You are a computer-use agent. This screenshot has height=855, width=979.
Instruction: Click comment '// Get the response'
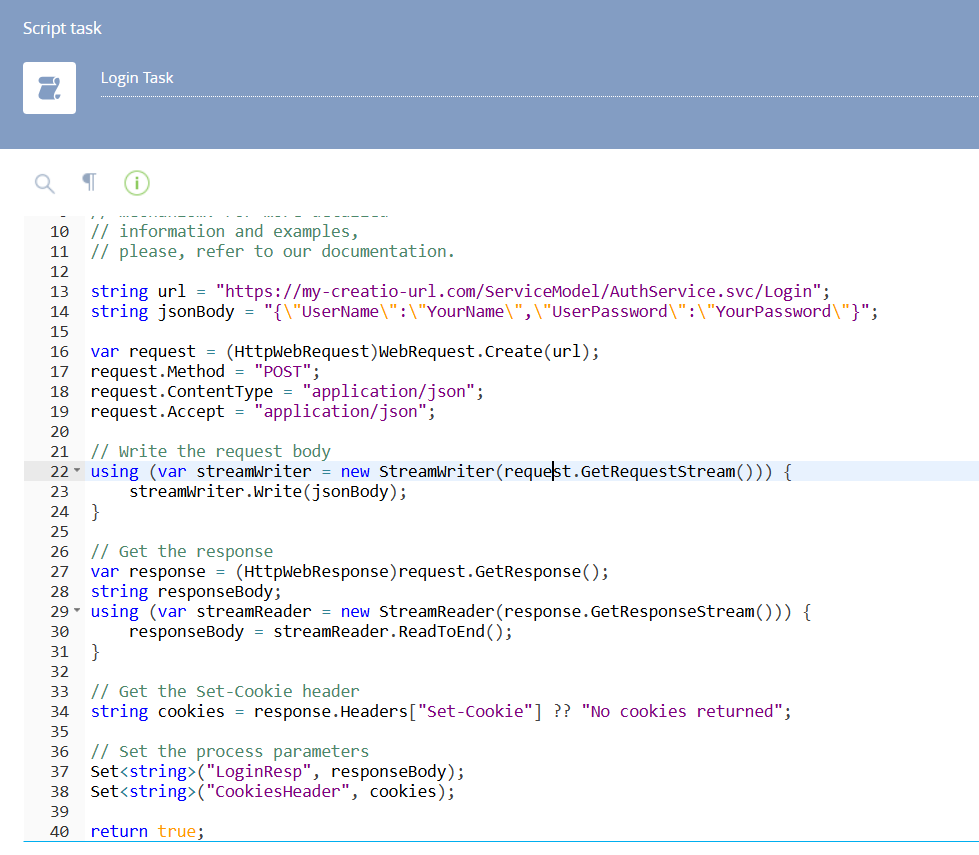tap(182, 551)
